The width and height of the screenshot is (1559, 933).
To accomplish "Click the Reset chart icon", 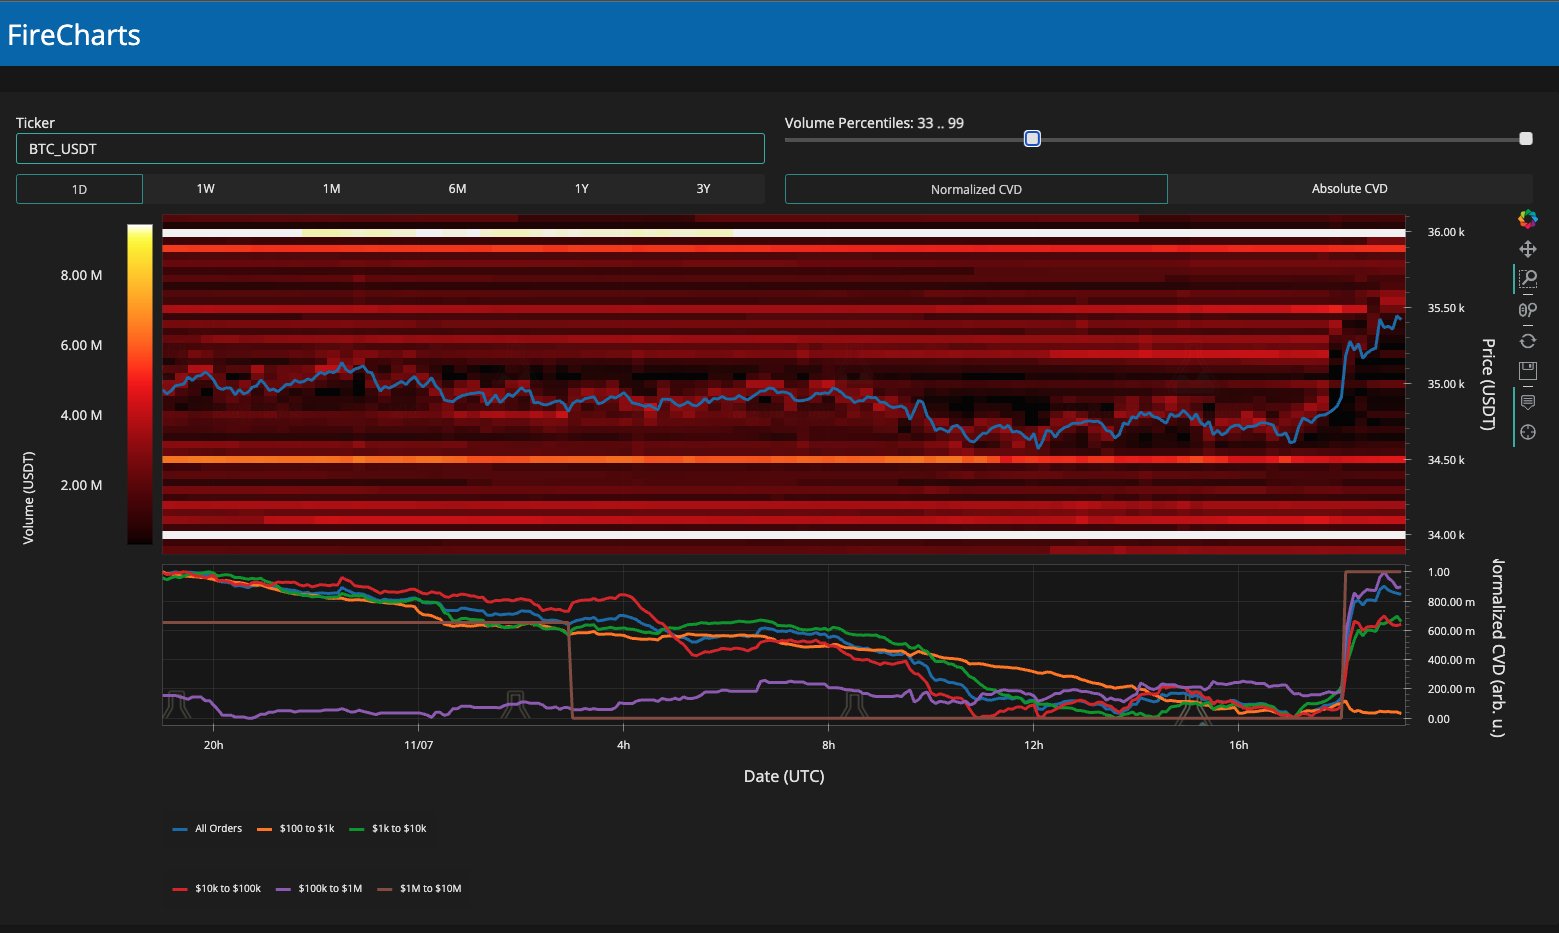I will coord(1527,341).
